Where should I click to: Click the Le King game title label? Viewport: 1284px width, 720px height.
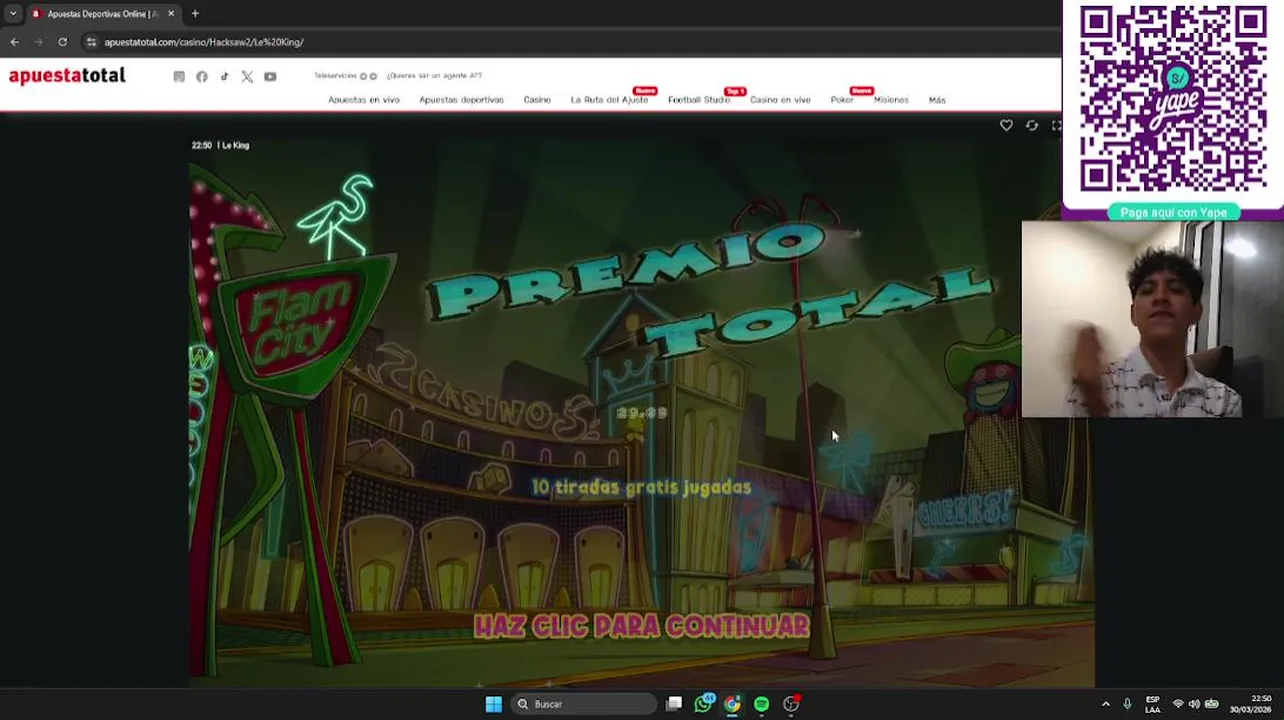pos(235,145)
